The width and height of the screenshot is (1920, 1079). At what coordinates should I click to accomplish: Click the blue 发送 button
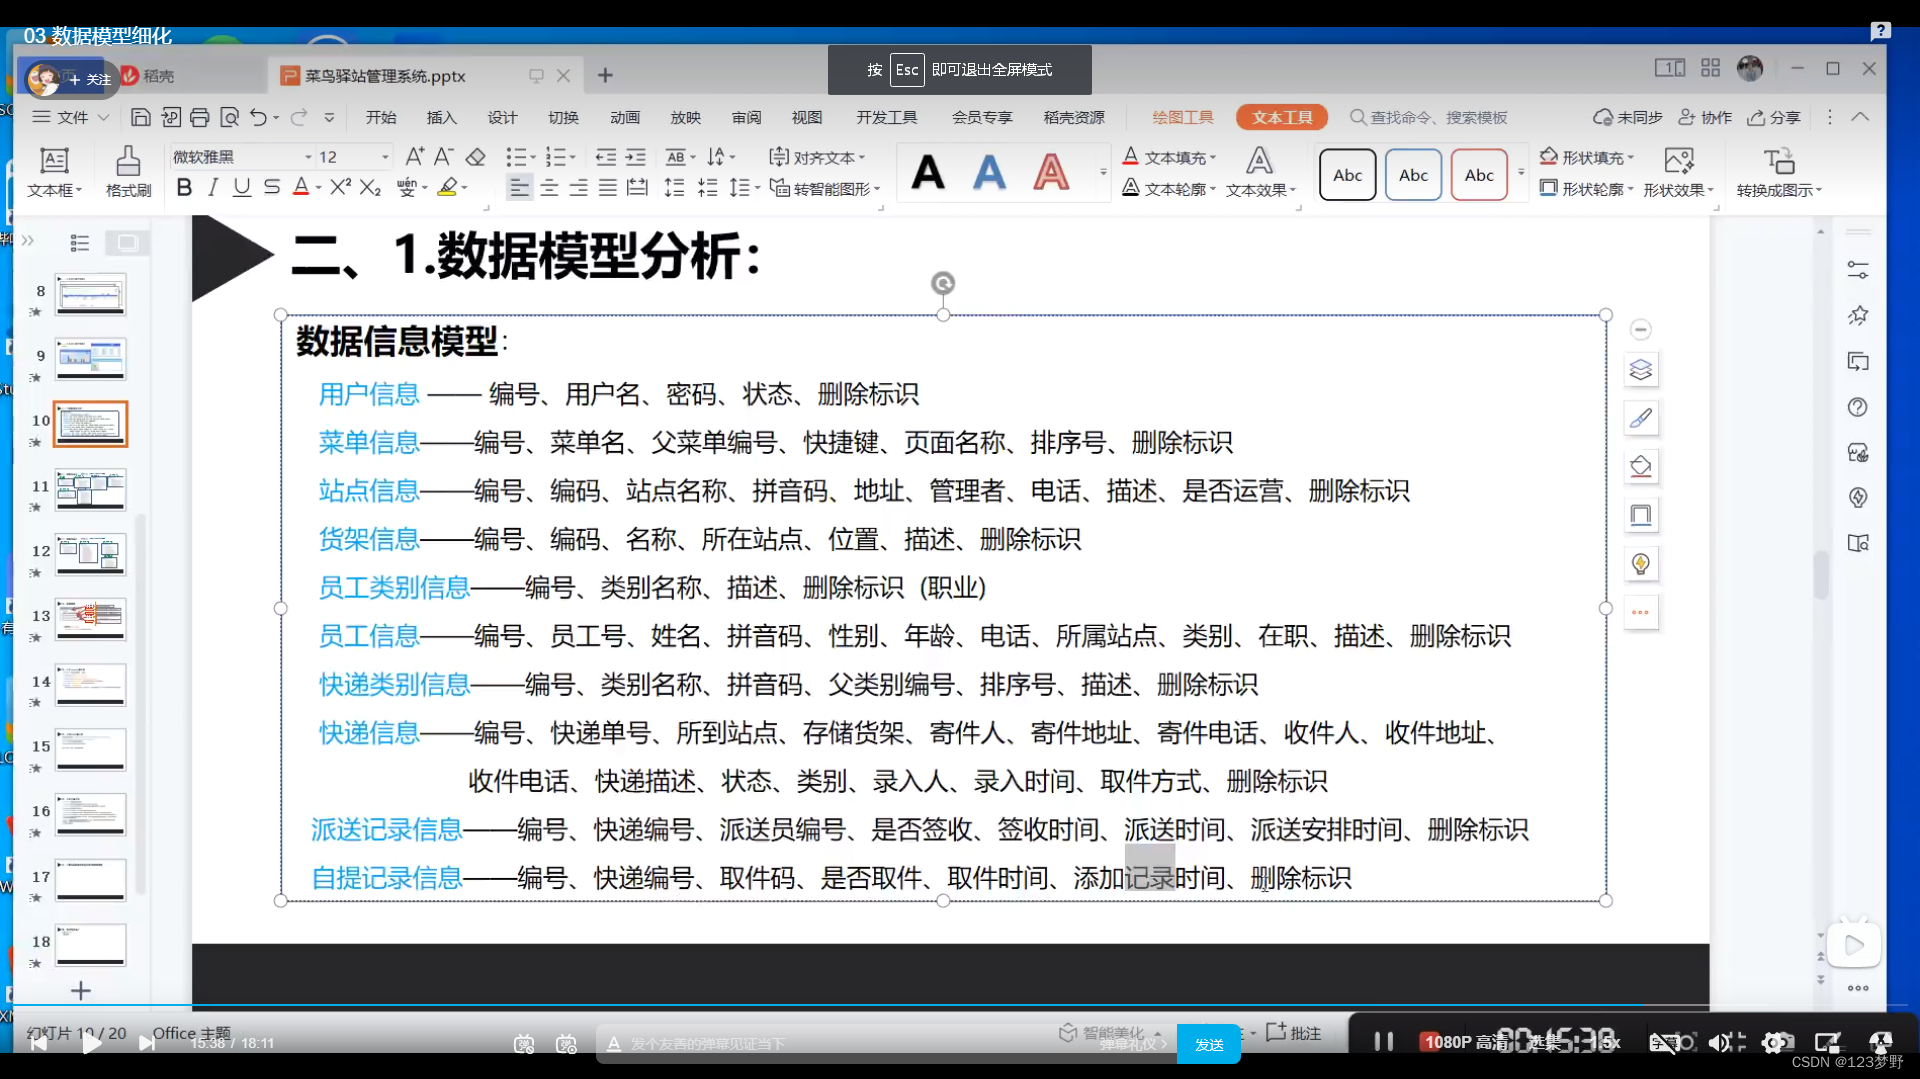pos(1209,1044)
